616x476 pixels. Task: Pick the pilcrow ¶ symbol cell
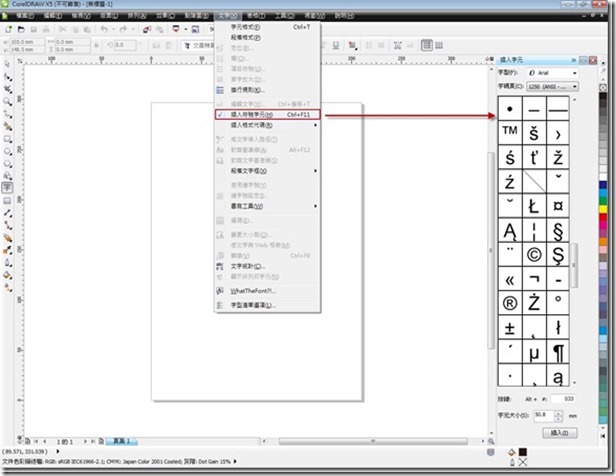click(x=558, y=352)
